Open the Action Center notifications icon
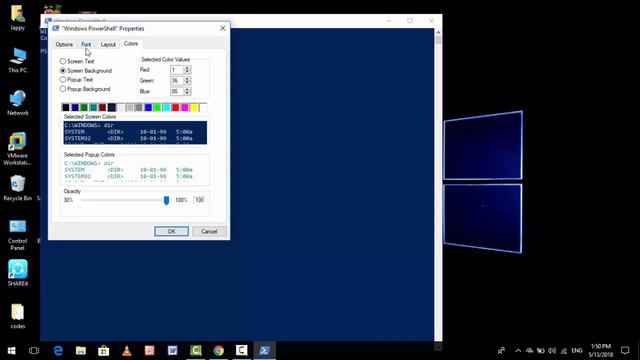The width and height of the screenshot is (640, 360). pyautogui.click(x=625, y=351)
